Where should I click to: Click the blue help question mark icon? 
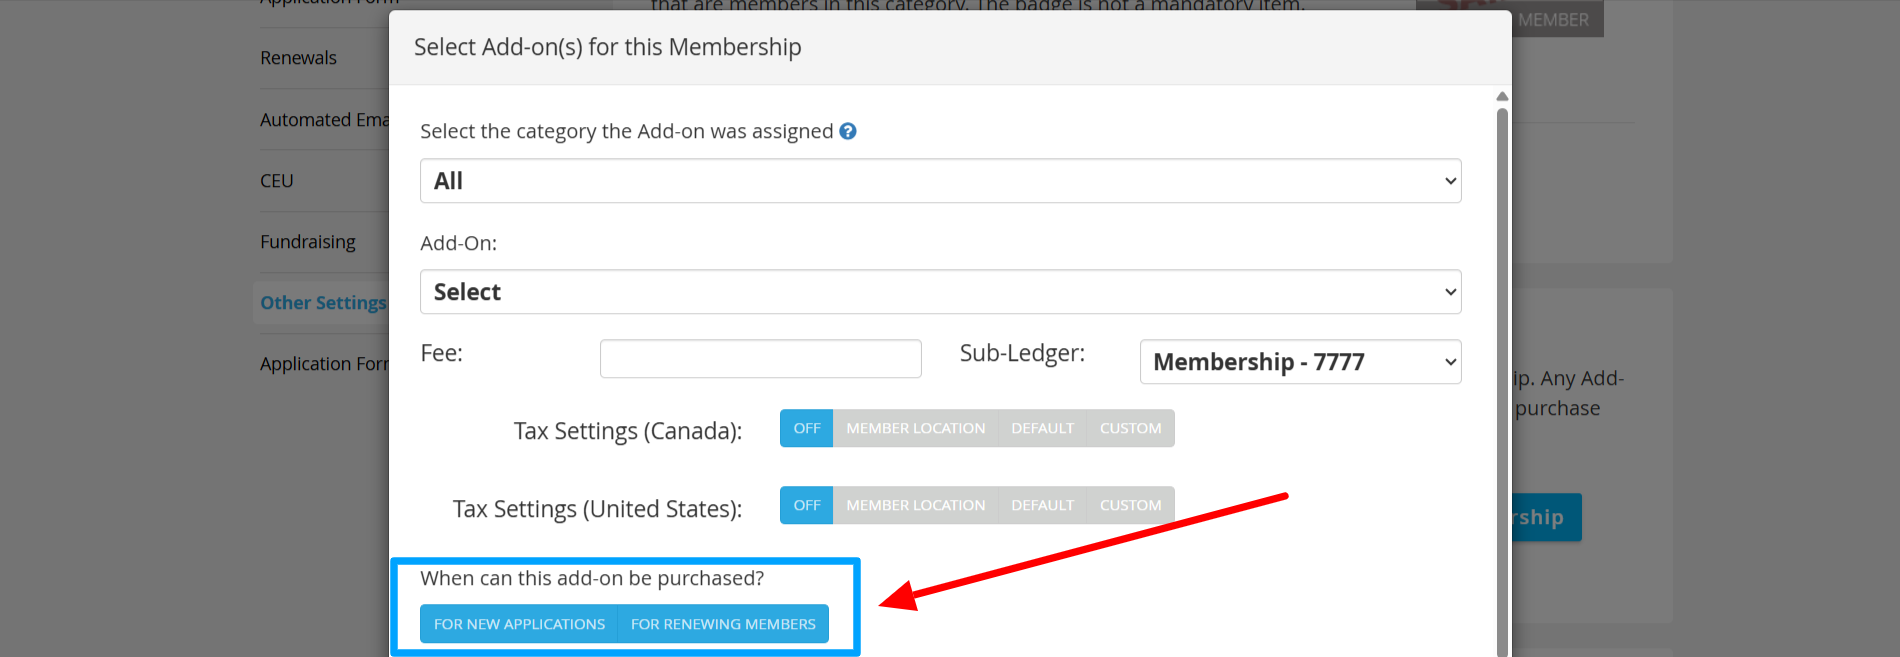(848, 131)
